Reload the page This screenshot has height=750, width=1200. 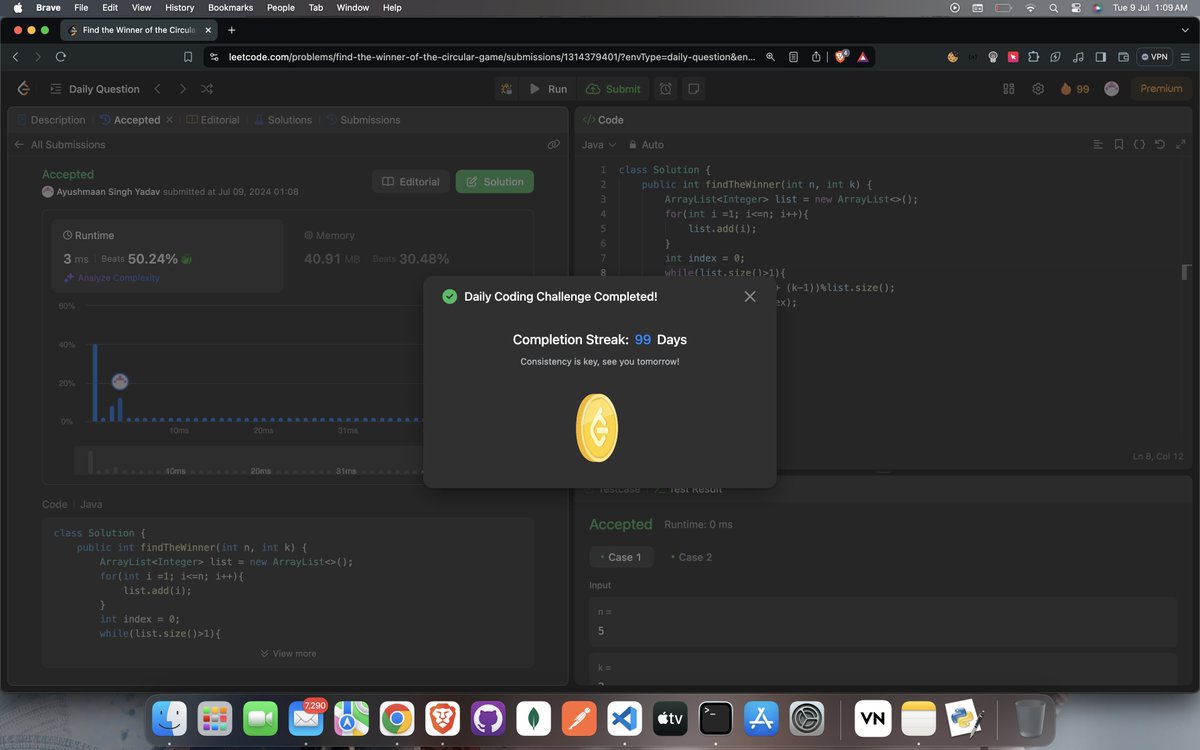(x=61, y=57)
